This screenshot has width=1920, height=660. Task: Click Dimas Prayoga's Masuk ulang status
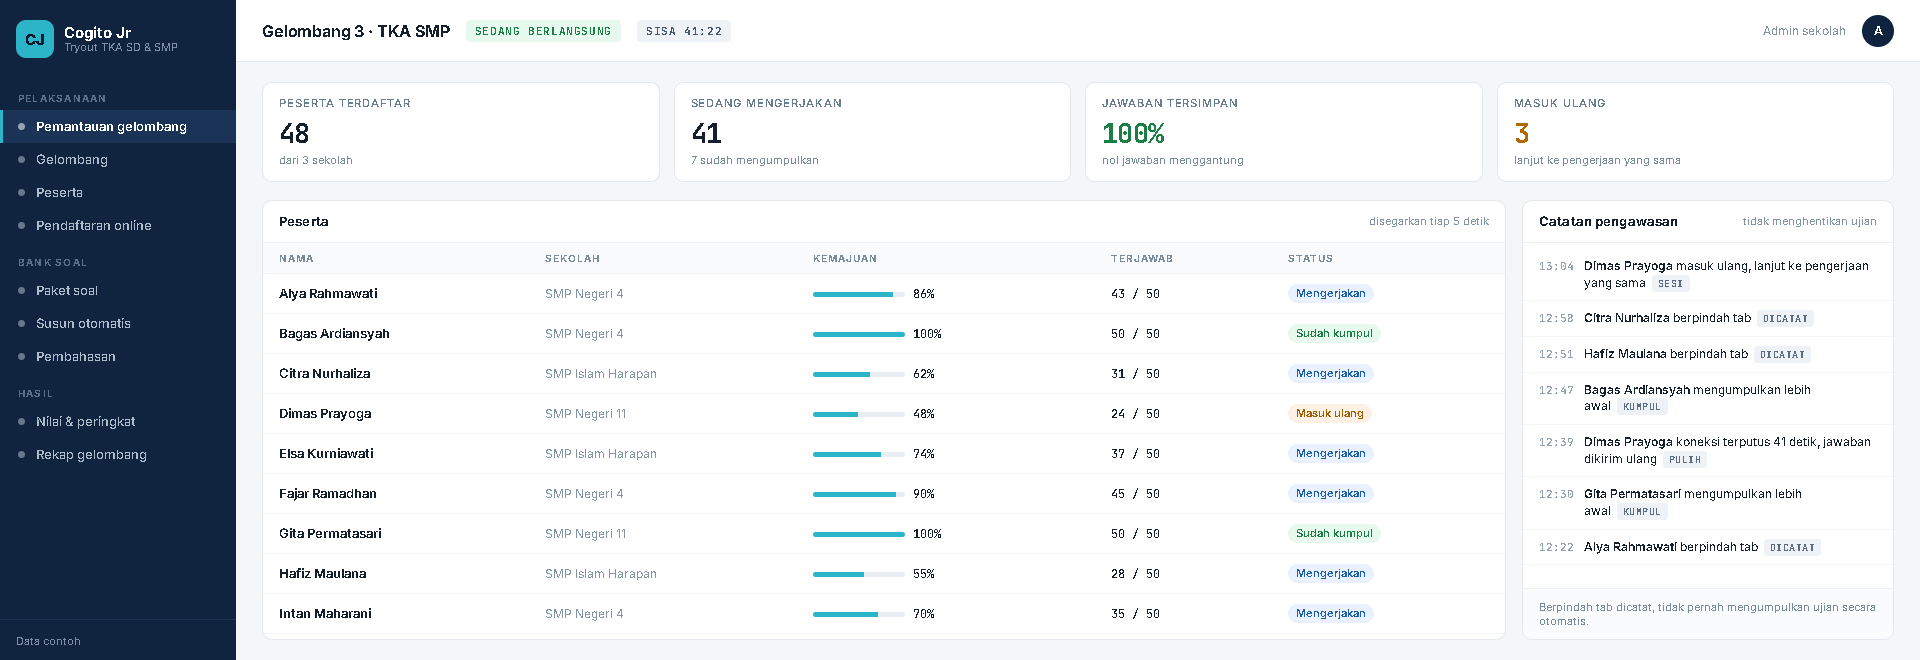tap(1329, 414)
